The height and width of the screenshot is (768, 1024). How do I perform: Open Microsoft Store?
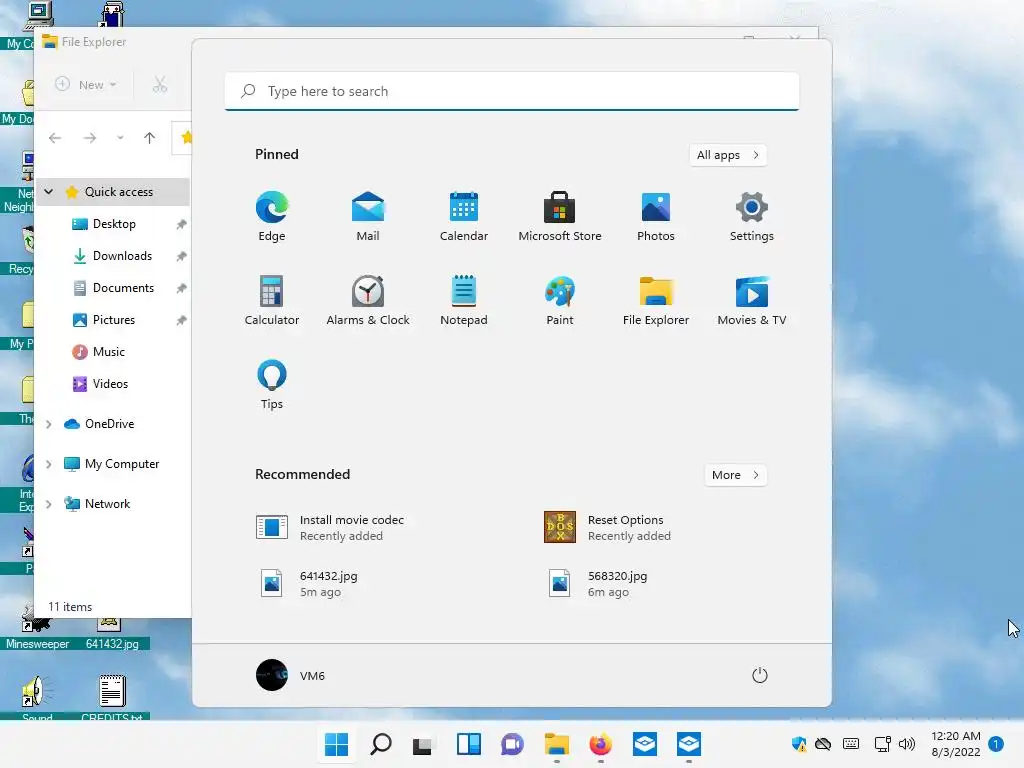560,216
